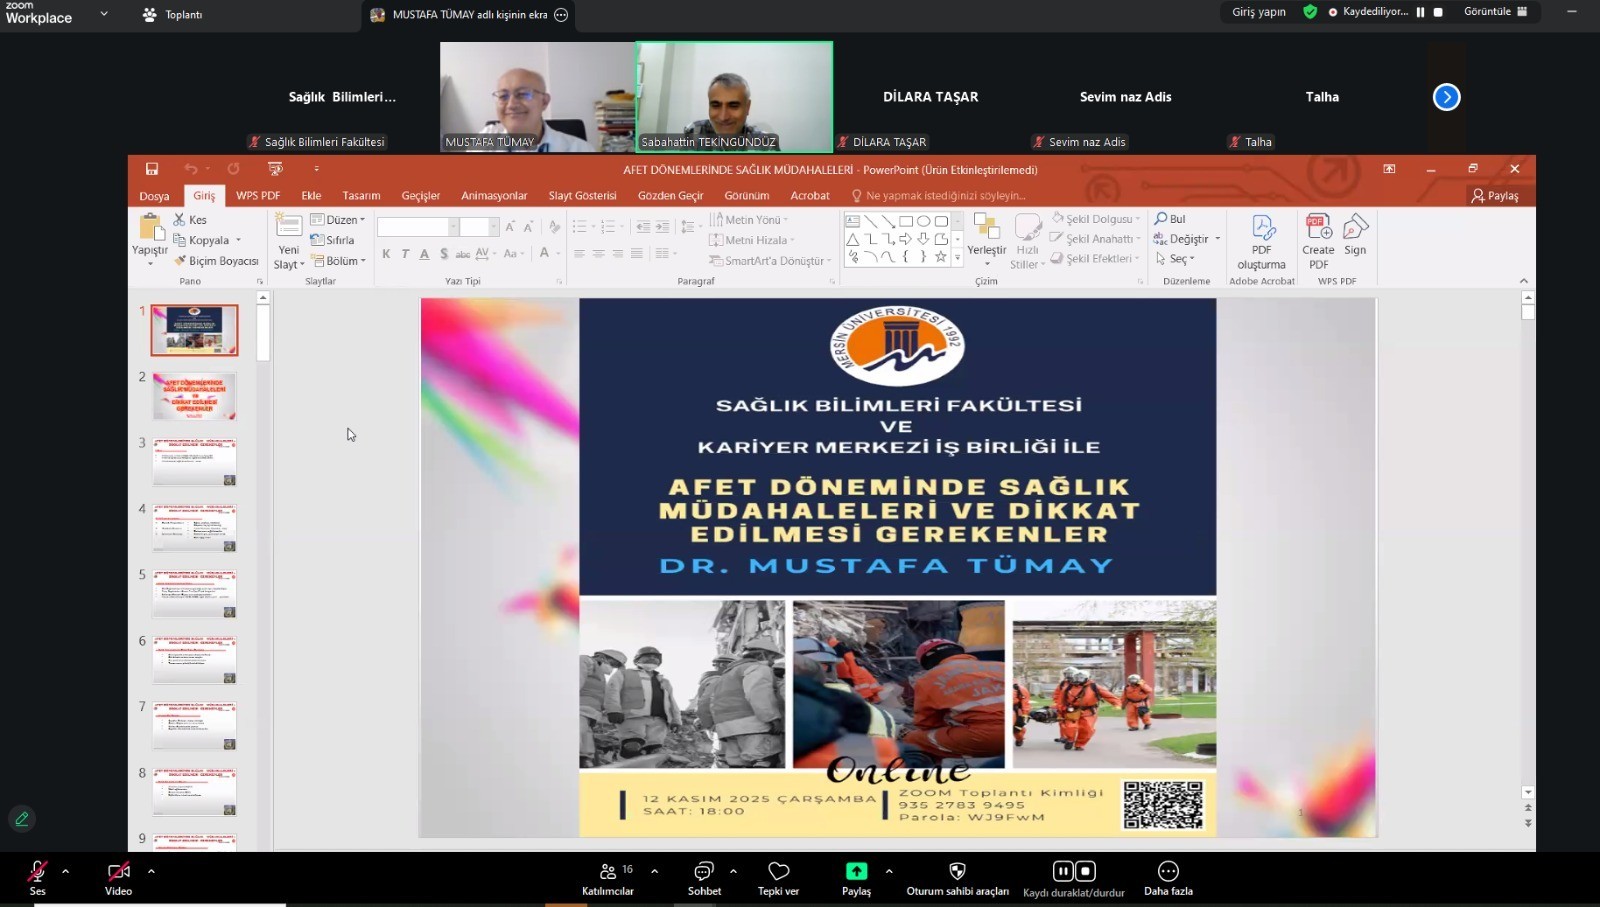Turn on camera with Video button
This screenshot has height=907, width=1600.
[x=118, y=872]
